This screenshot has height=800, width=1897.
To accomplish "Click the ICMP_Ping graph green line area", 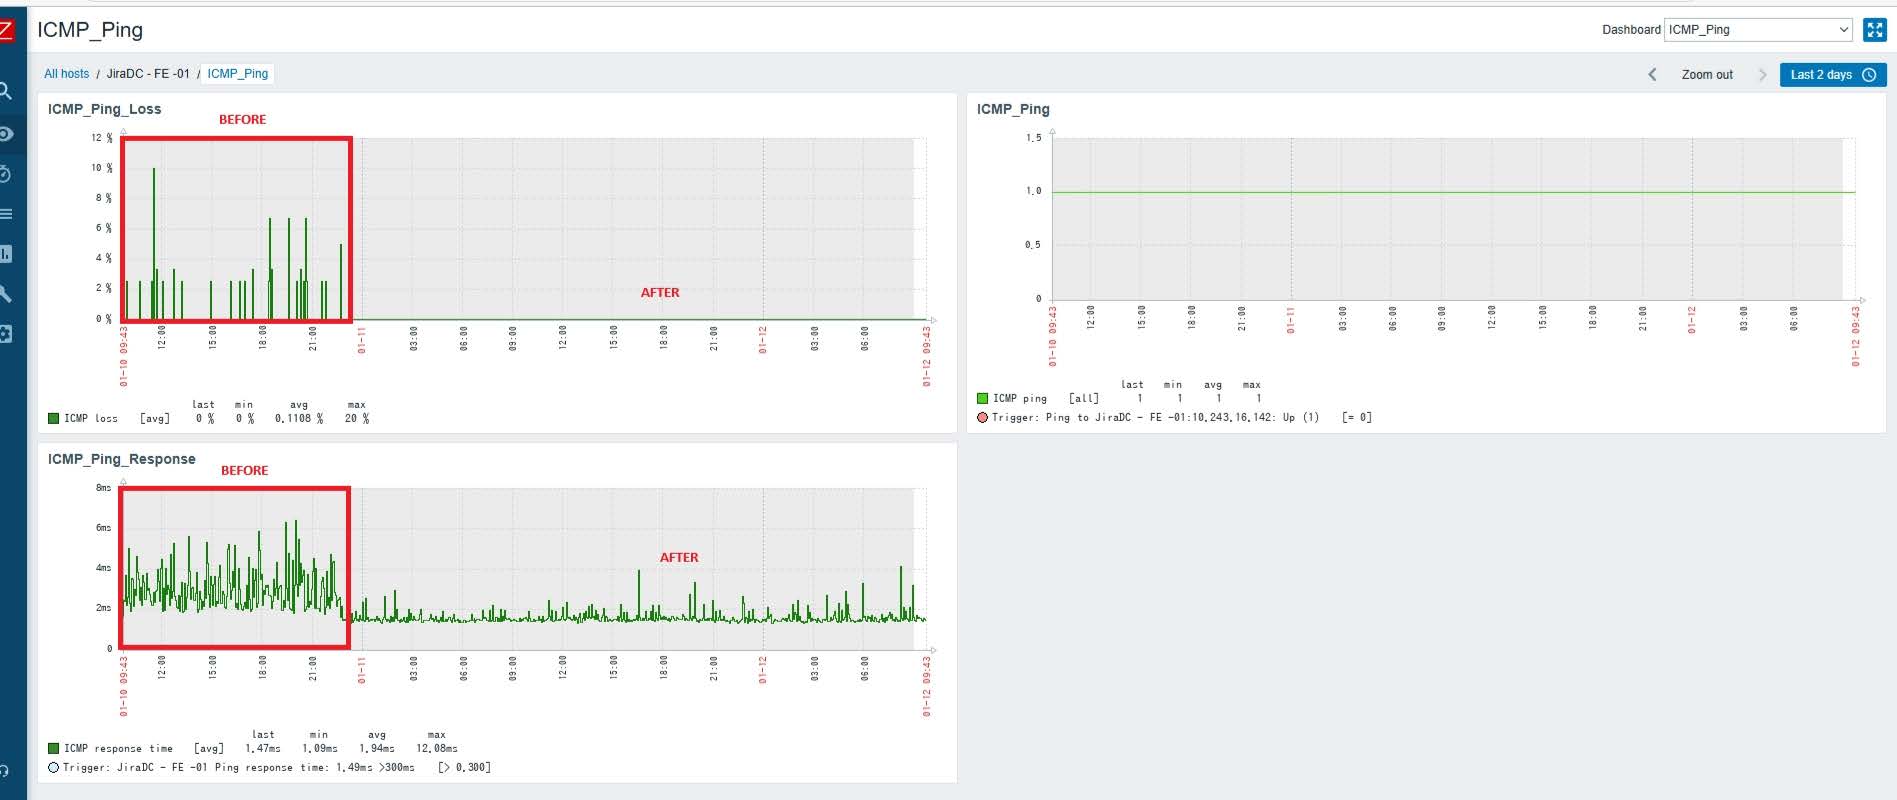I will click(x=1453, y=192).
